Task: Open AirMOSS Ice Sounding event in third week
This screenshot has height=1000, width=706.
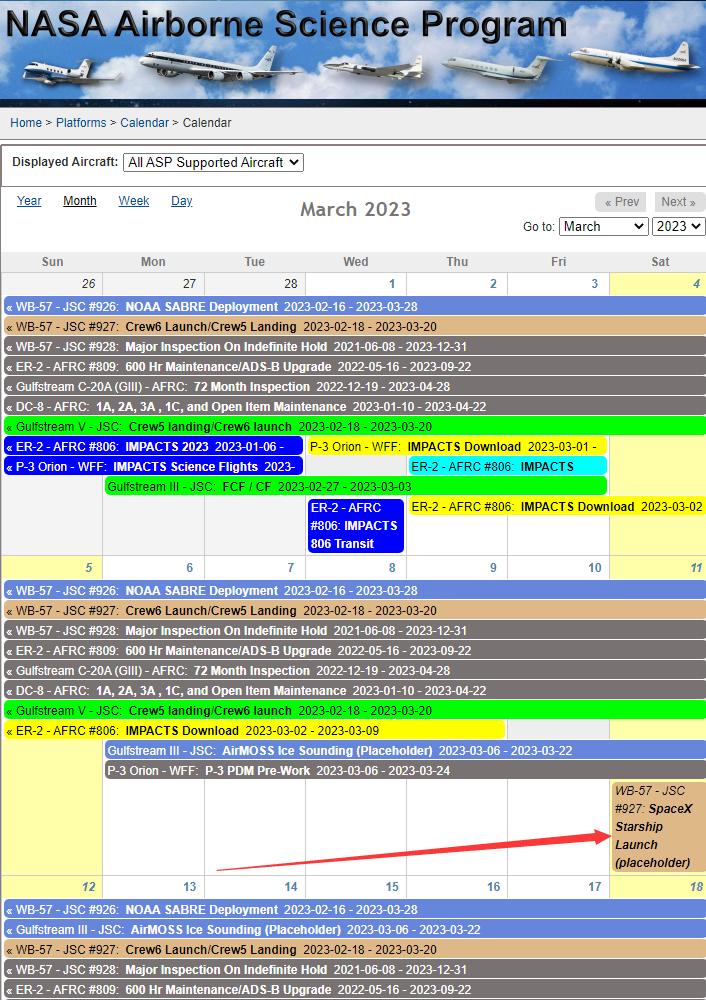Action: 355,929
